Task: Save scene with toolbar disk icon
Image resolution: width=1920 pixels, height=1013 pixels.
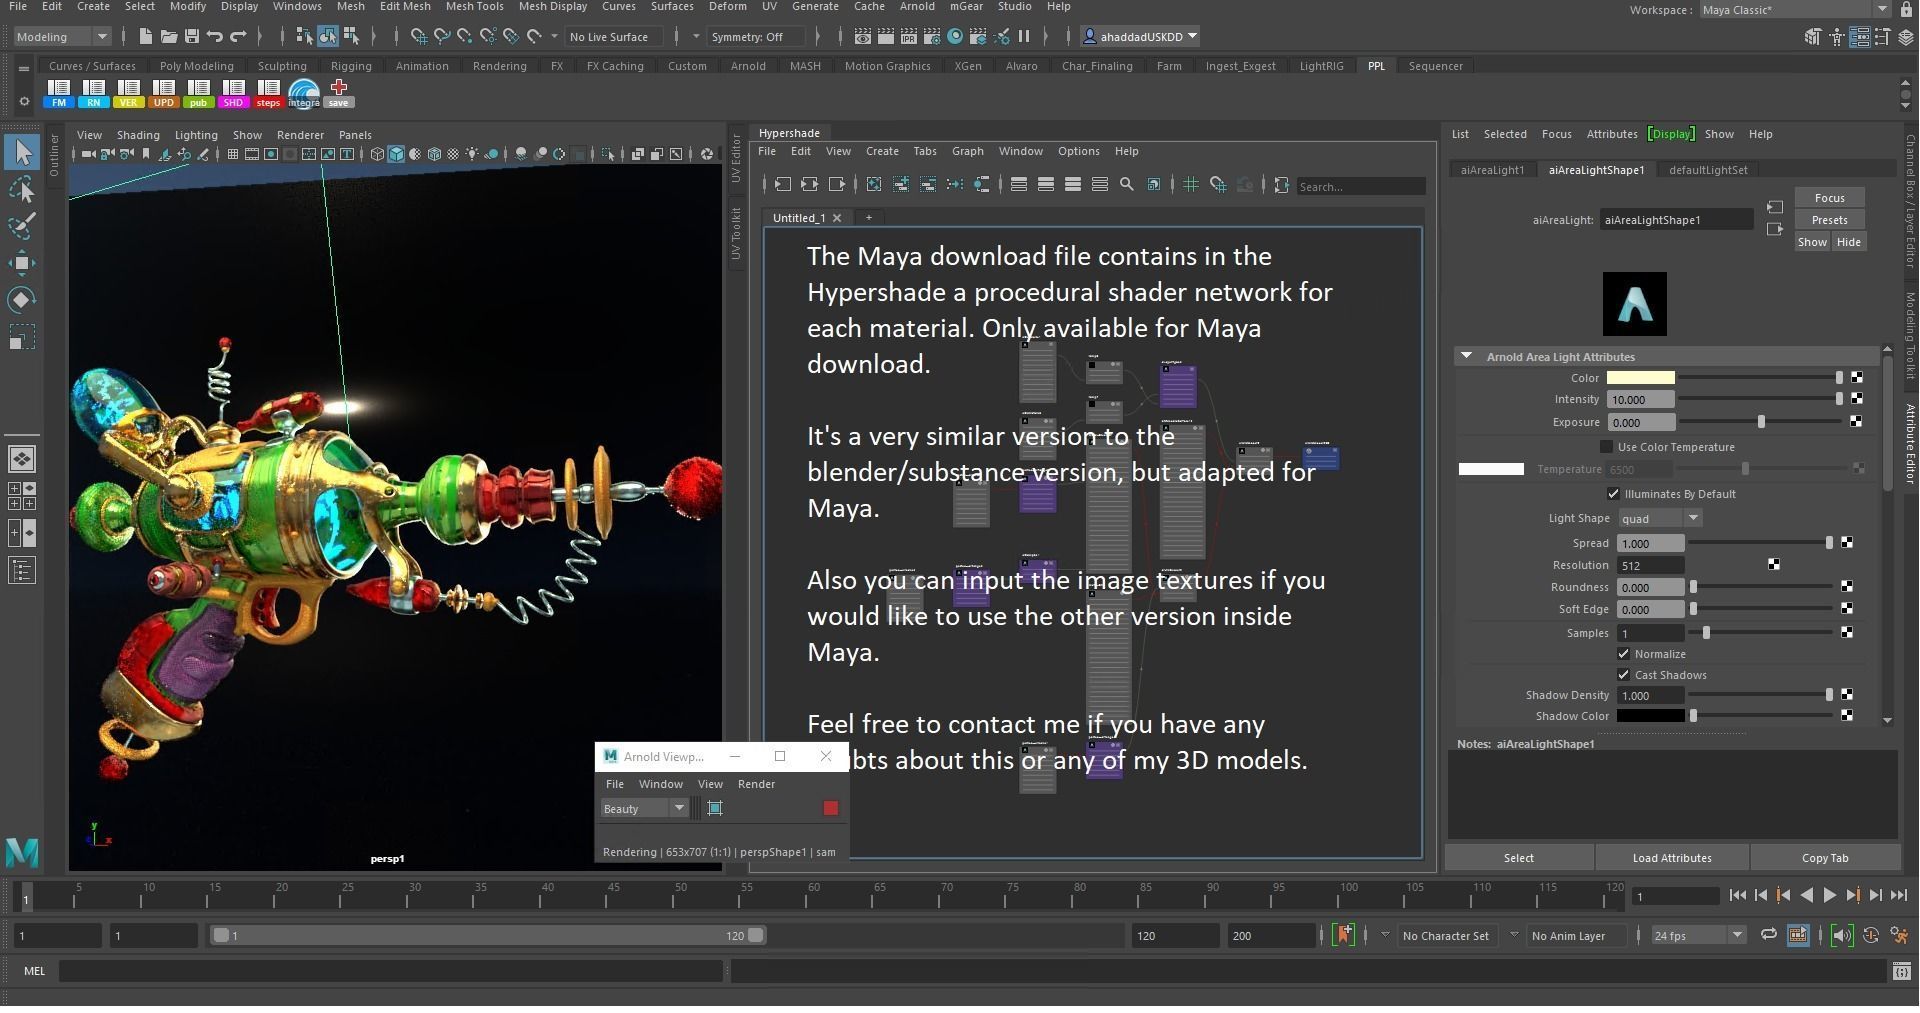Action: [192, 37]
